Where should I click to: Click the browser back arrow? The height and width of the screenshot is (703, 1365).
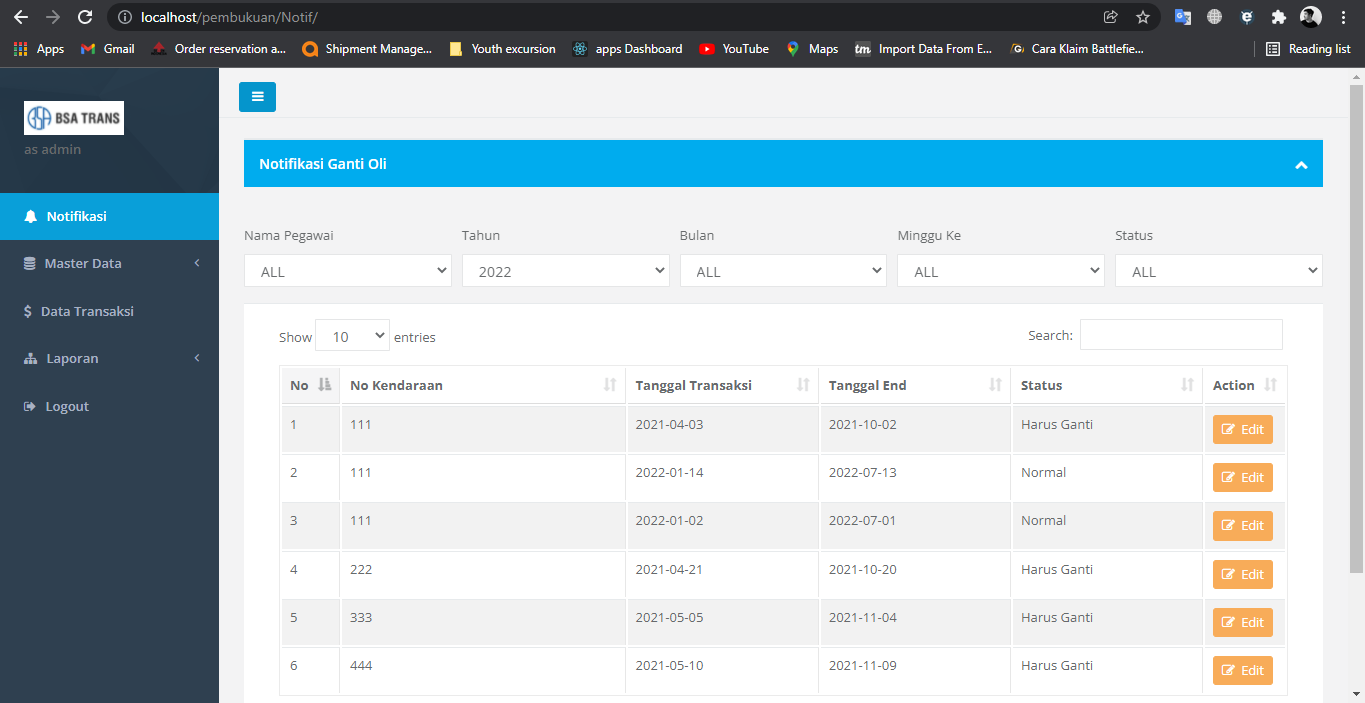click(21, 17)
